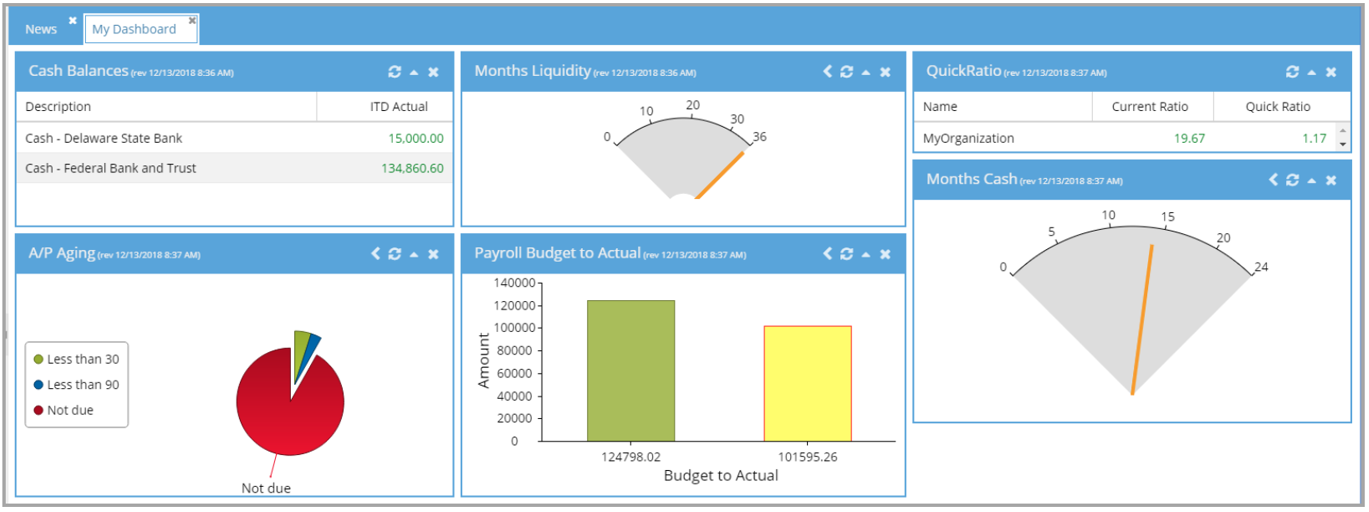Close the Cash Balances widget
This screenshot has height=512, width=1369.
click(x=433, y=72)
